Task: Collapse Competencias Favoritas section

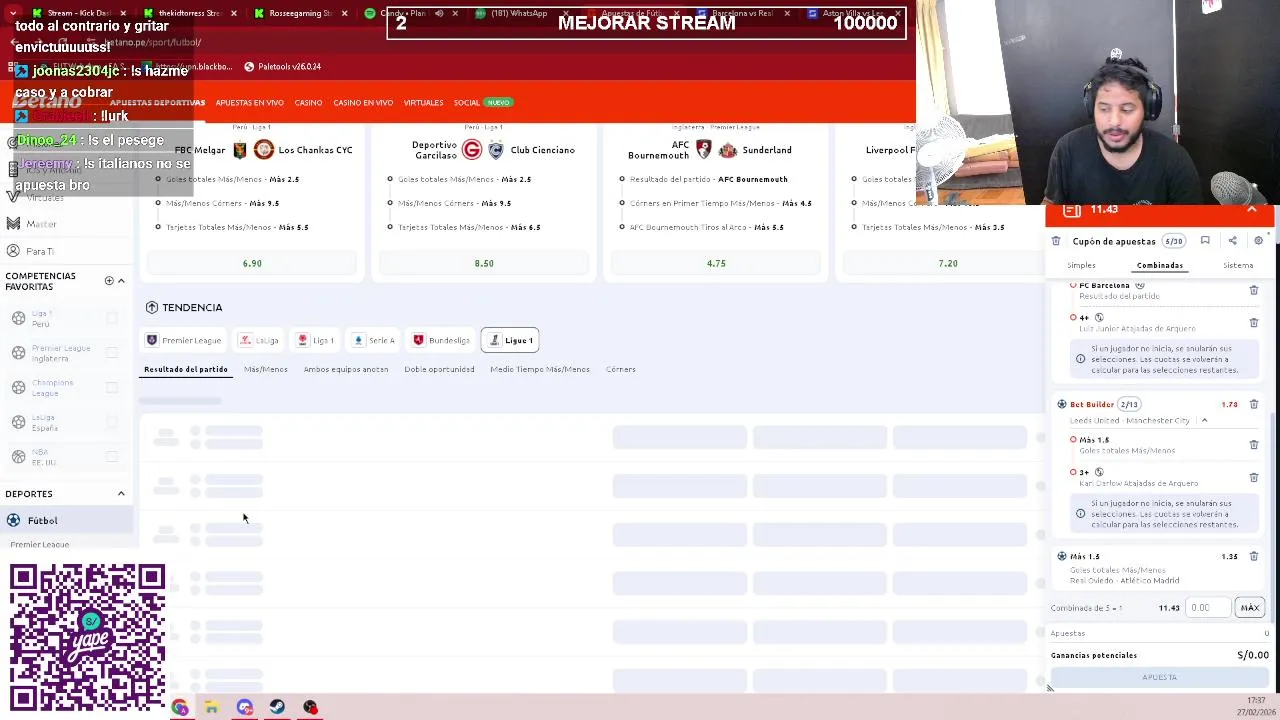Action: pos(121,280)
